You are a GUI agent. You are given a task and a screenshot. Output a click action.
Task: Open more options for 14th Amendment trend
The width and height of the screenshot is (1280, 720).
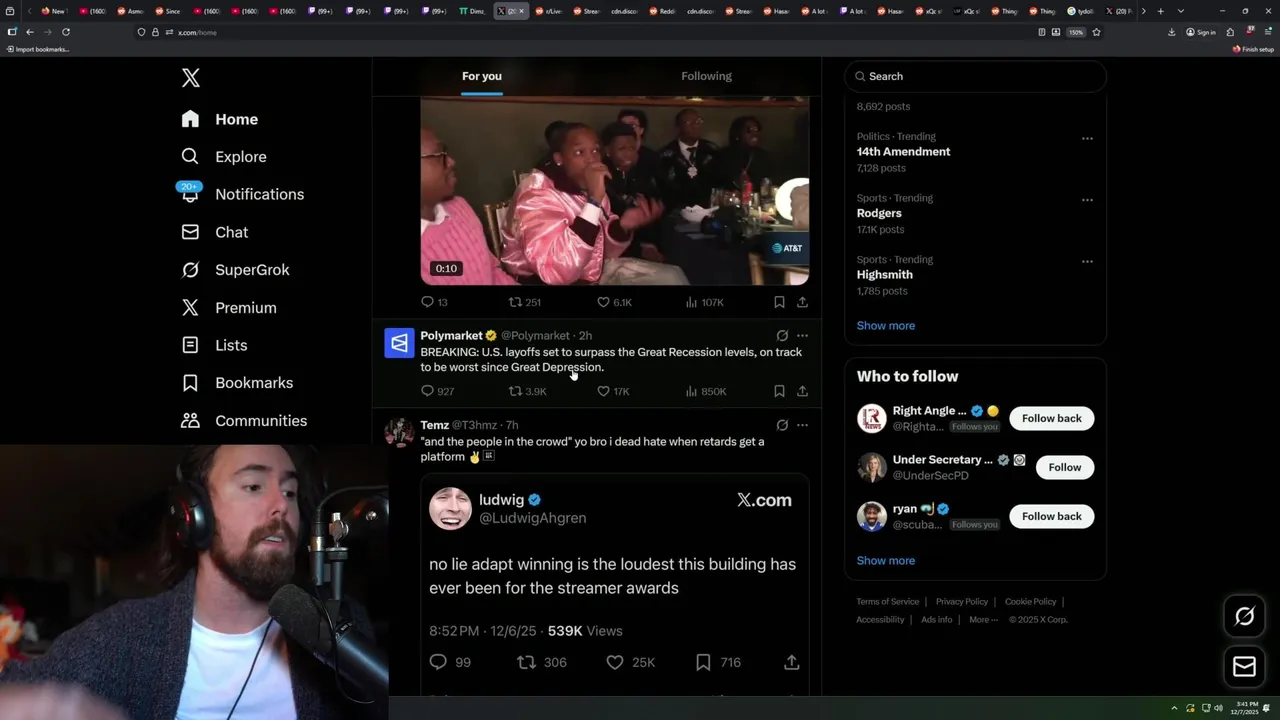pyautogui.click(x=1087, y=139)
